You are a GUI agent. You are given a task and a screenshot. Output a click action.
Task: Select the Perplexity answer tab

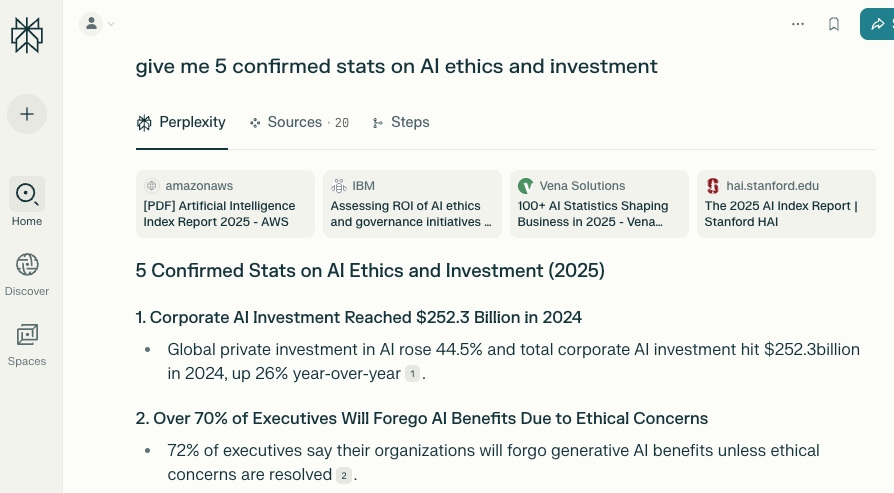coord(181,122)
